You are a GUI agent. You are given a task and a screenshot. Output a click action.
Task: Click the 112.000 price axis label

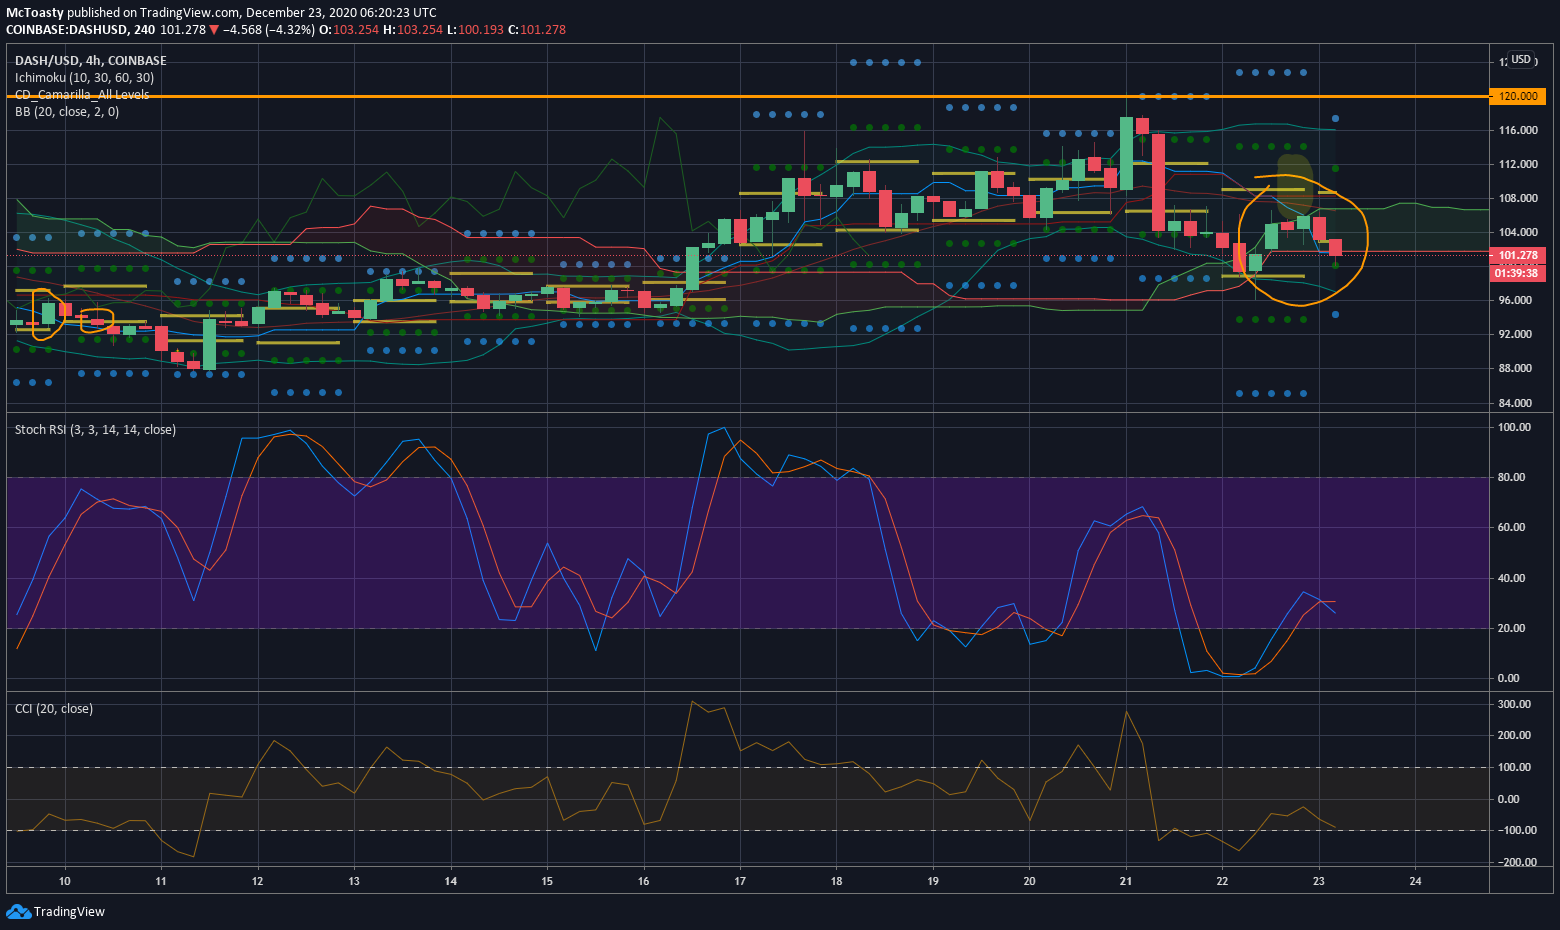tap(1518, 164)
